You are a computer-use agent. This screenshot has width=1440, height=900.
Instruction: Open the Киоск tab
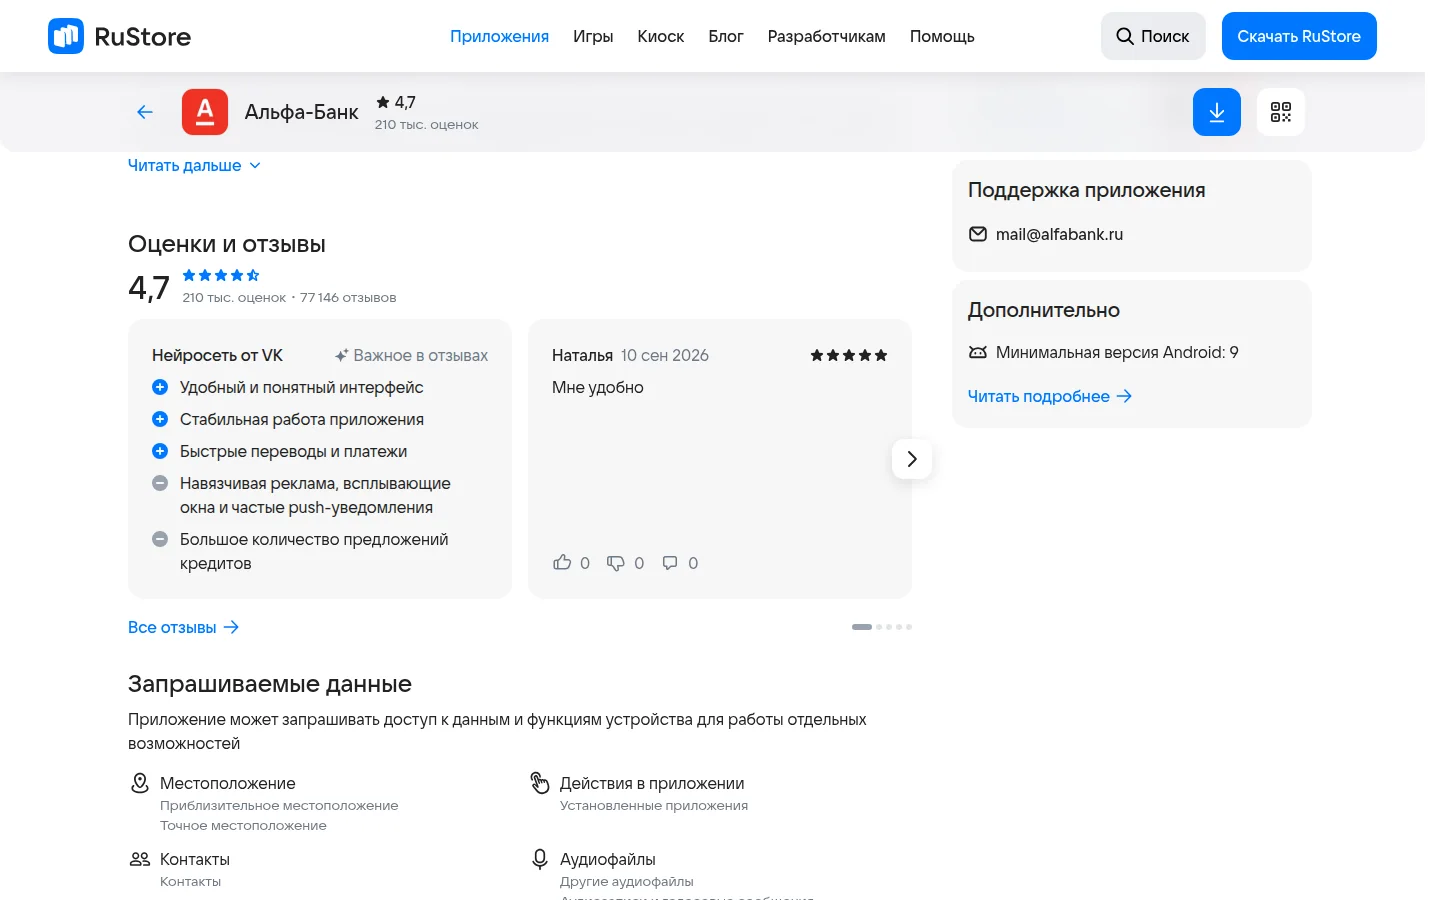[x=661, y=36]
